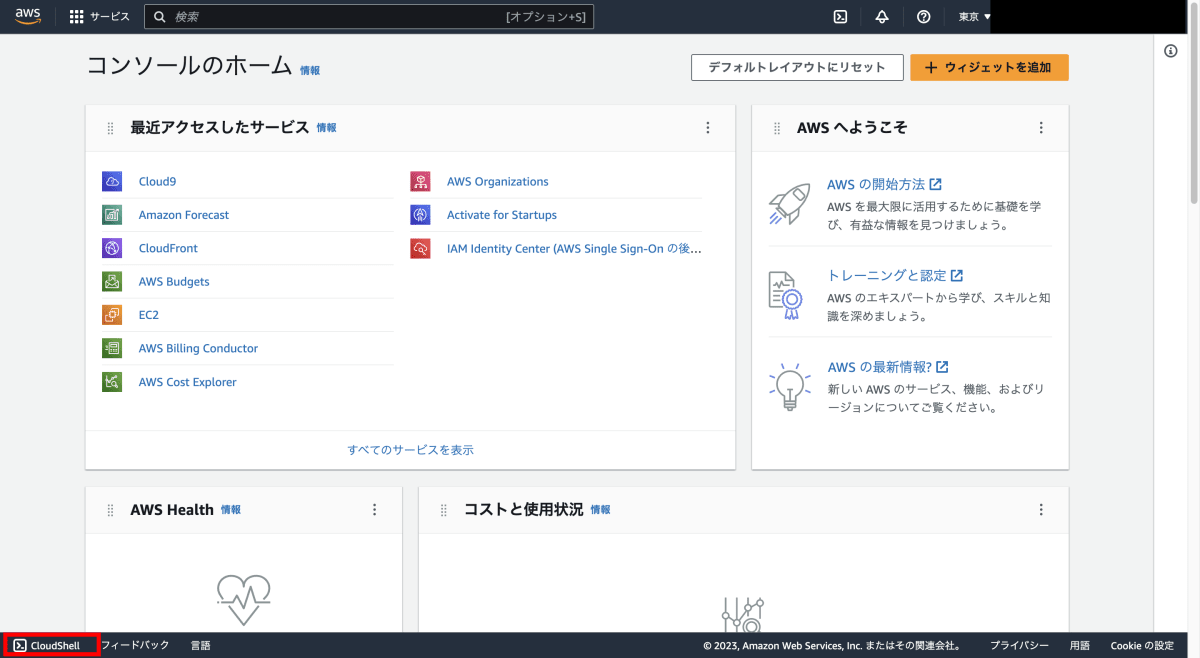Open the AWS の開始方法 link

click(884, 185)
